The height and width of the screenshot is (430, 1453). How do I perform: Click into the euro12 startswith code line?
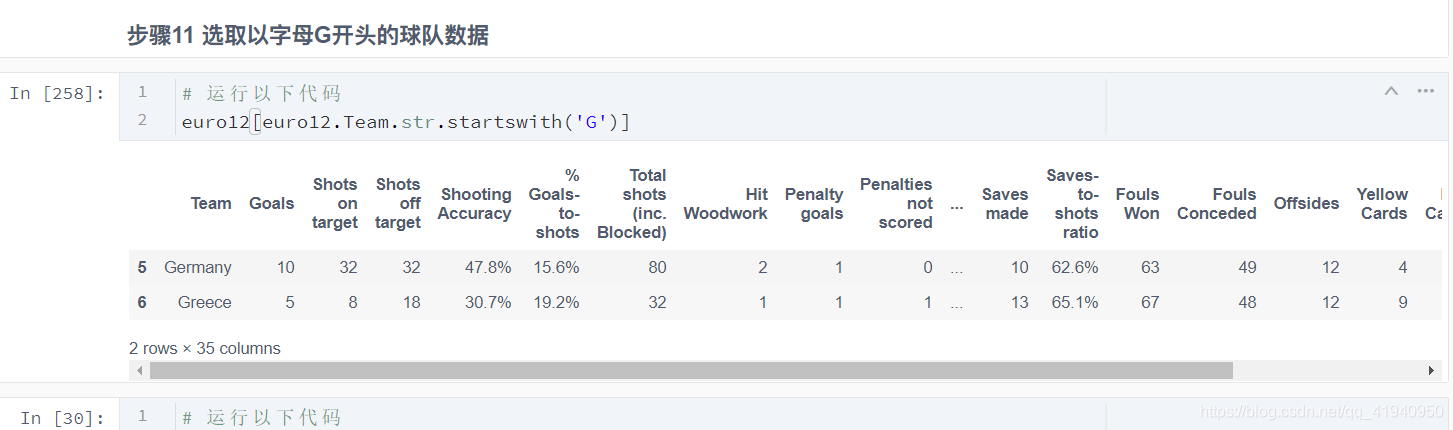pos(406,123)
